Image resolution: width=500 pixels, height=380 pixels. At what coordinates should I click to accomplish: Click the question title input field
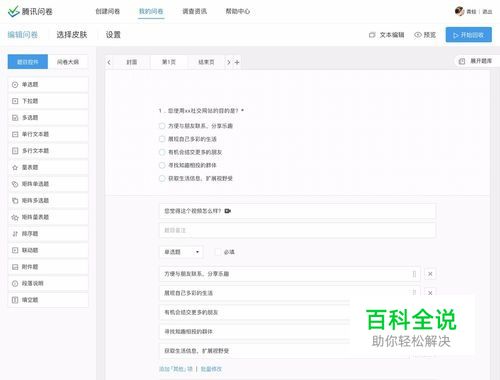[x=297, y=211]
